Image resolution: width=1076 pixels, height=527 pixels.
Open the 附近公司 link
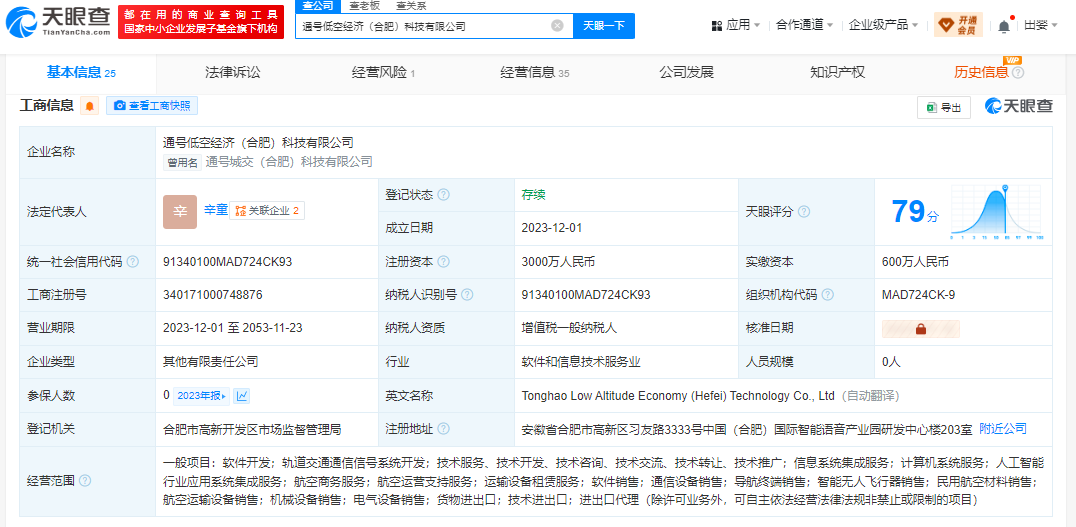click(x=1003, y=429)
